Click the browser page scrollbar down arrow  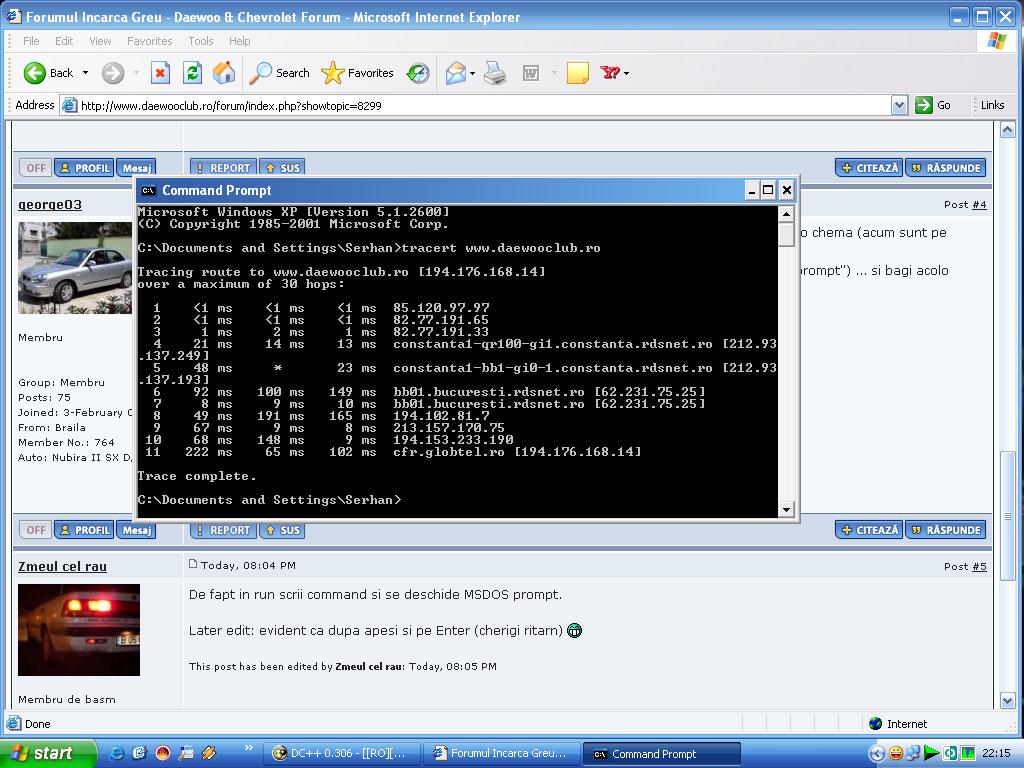(1008, 701)
